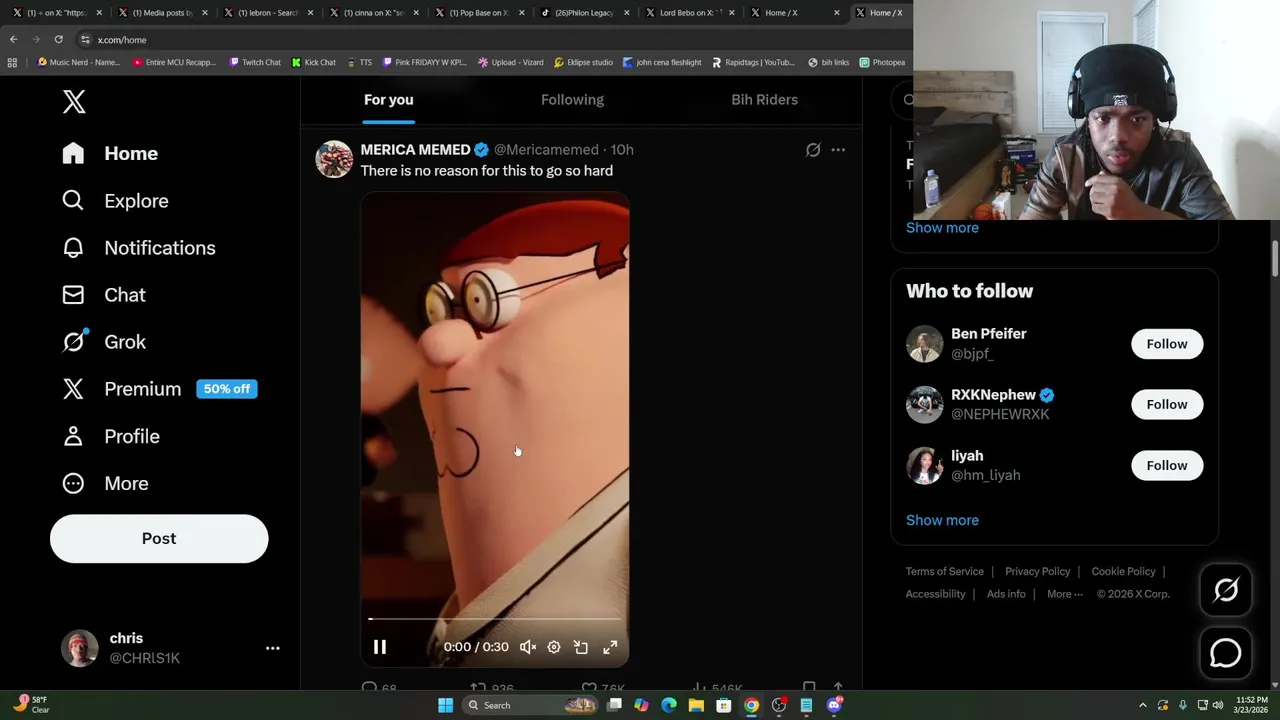Show more under Who to follow
1280x720 pixels.
(942, 520)
